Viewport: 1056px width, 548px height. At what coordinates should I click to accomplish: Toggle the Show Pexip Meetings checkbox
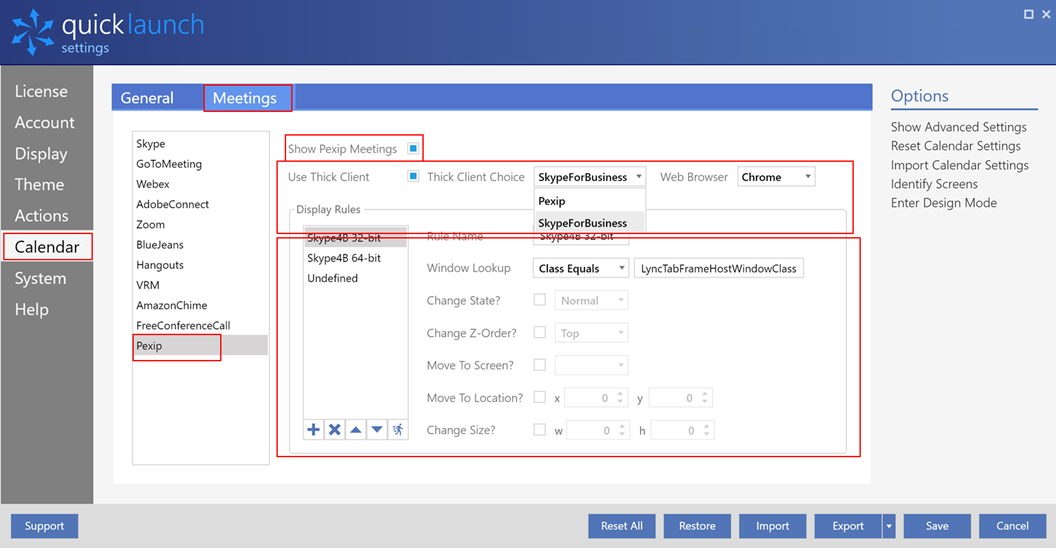pyautogui.click(x=414, y=148)
